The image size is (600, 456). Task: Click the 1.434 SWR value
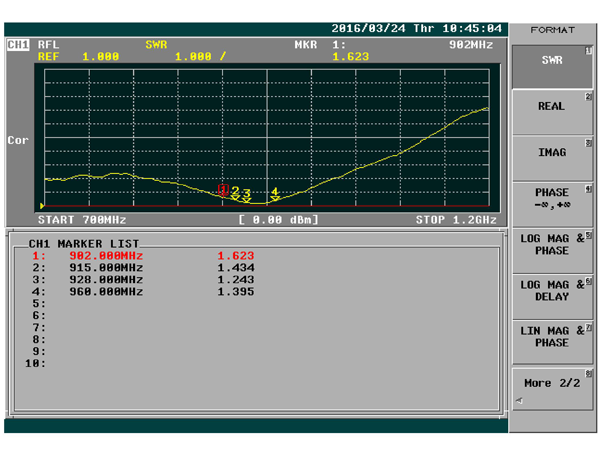pyautogui.click(x=236, y=267)
